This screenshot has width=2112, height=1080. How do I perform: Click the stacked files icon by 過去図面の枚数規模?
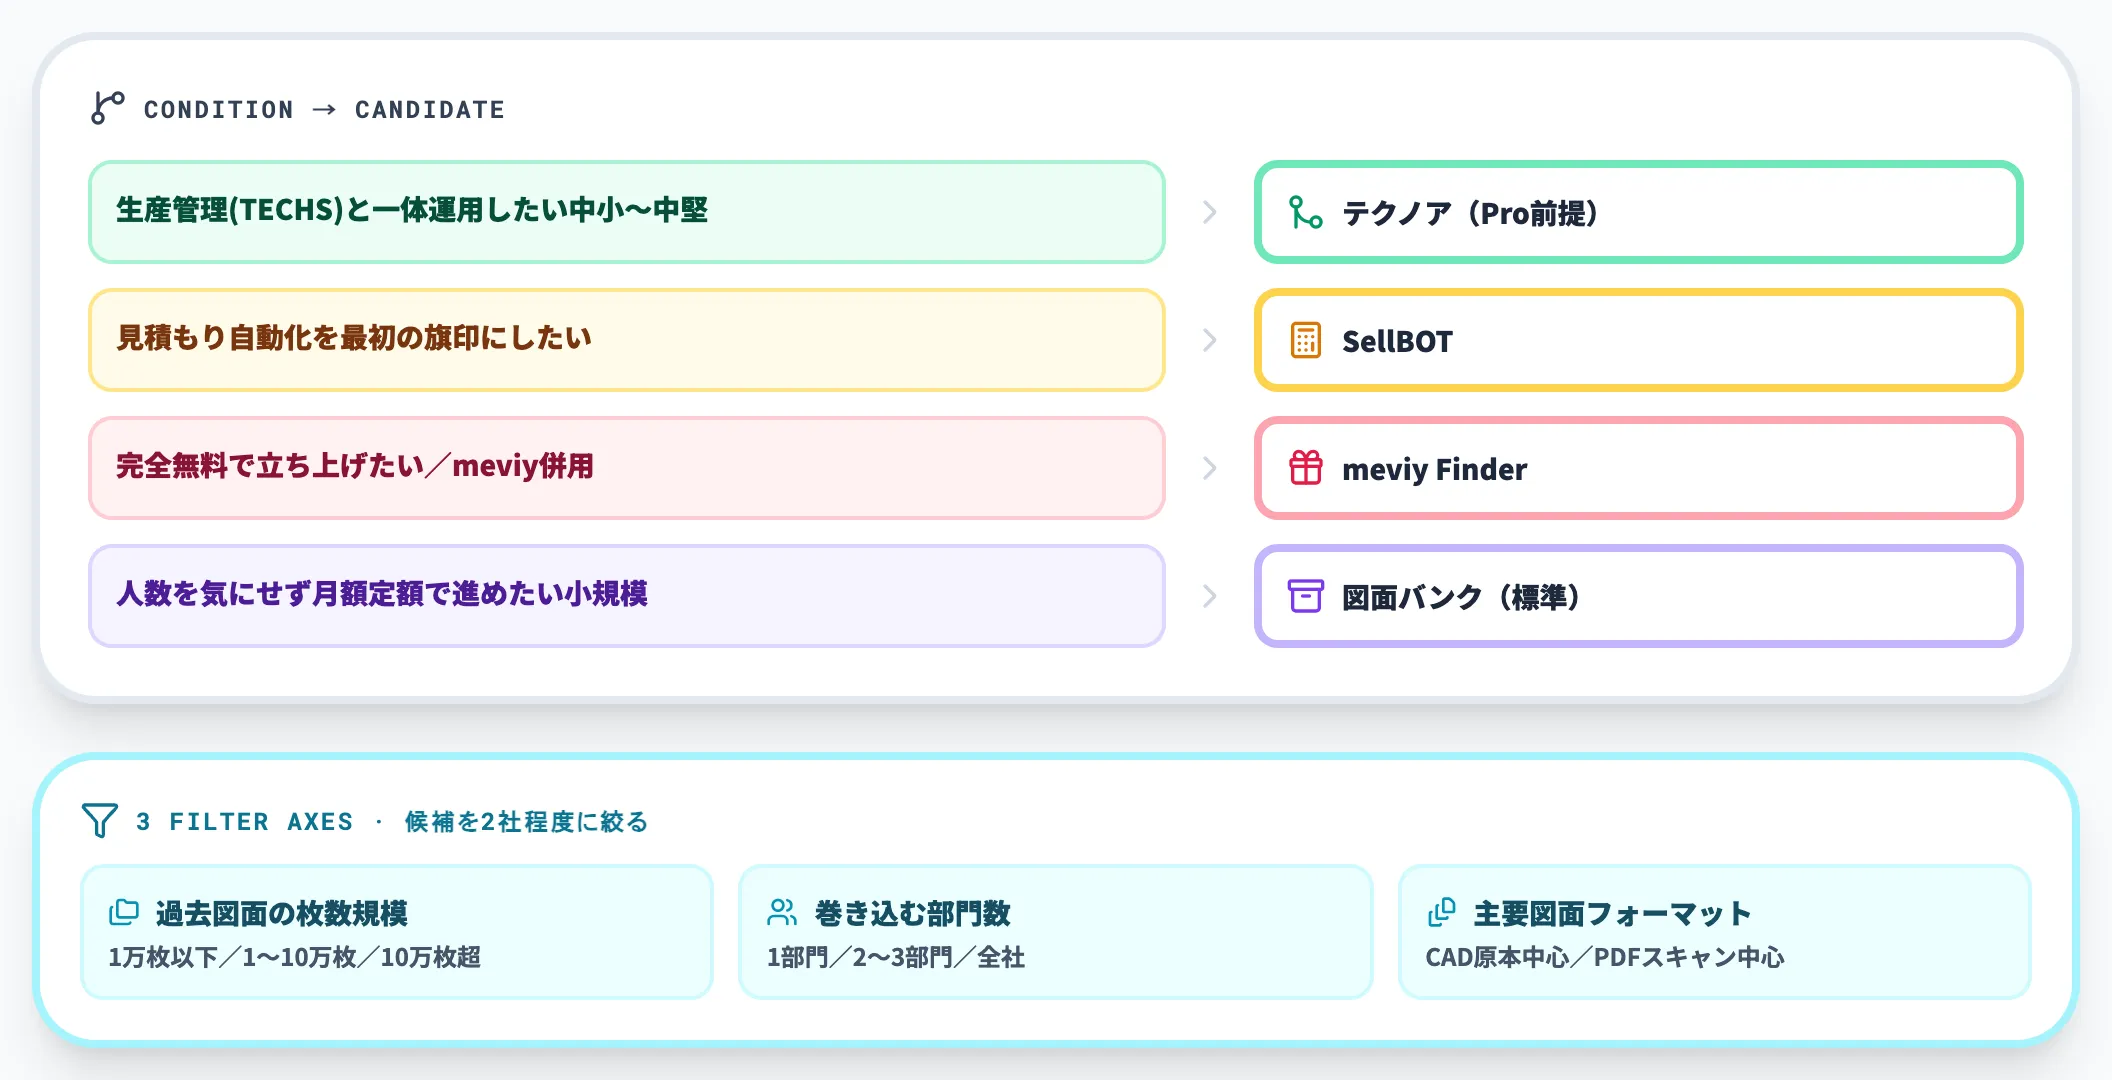[124, 912]
